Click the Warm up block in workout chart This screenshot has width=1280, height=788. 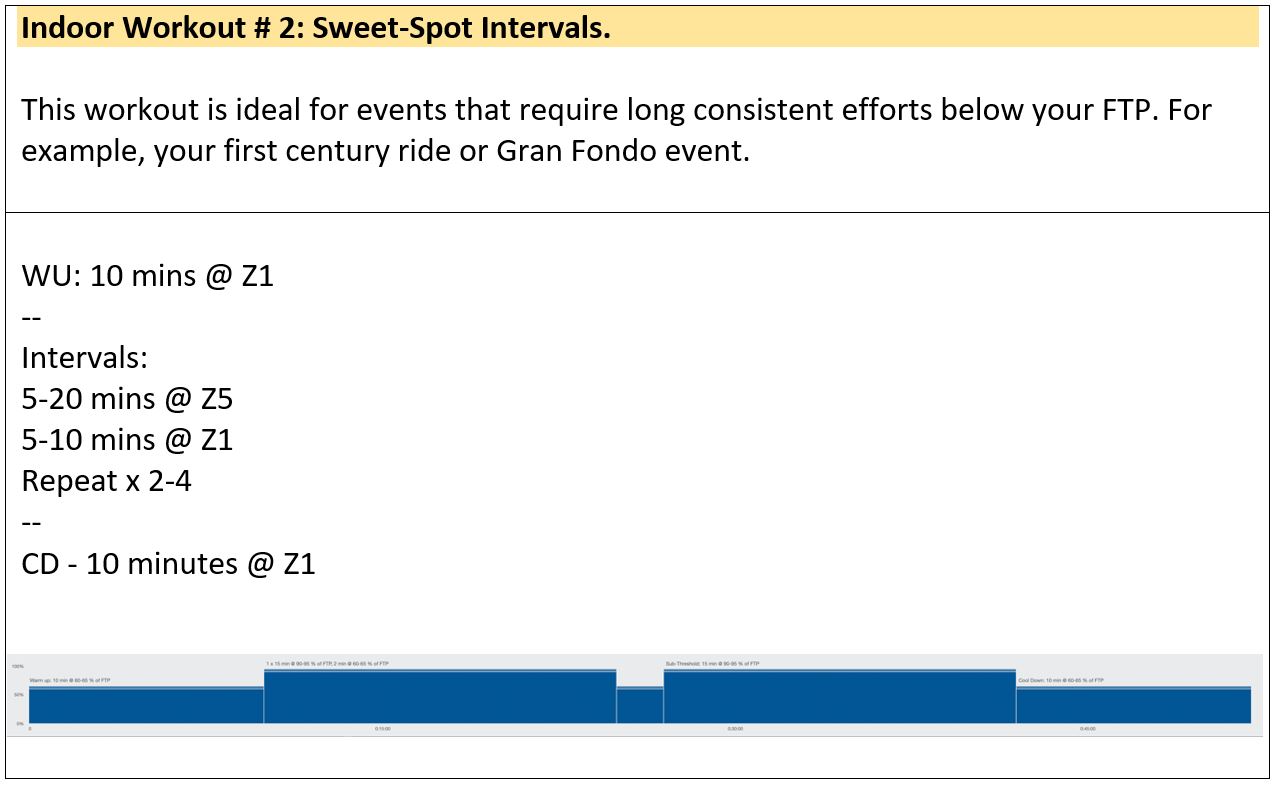click(146, 704)
